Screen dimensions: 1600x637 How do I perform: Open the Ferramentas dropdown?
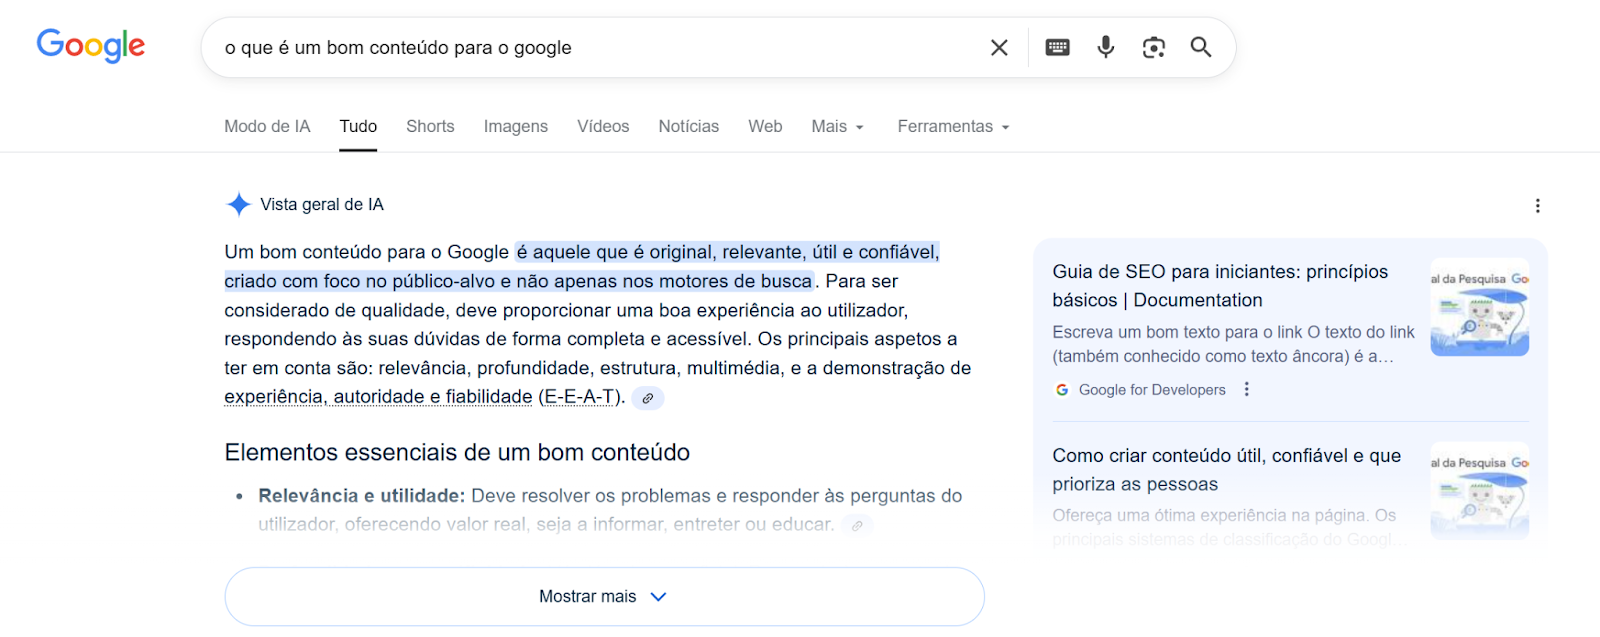point(953,127)
